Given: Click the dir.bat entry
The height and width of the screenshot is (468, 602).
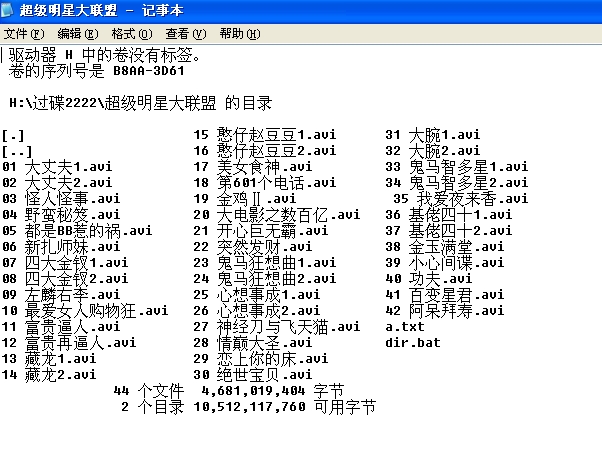Looking at the screenshot, I should 413,343.
